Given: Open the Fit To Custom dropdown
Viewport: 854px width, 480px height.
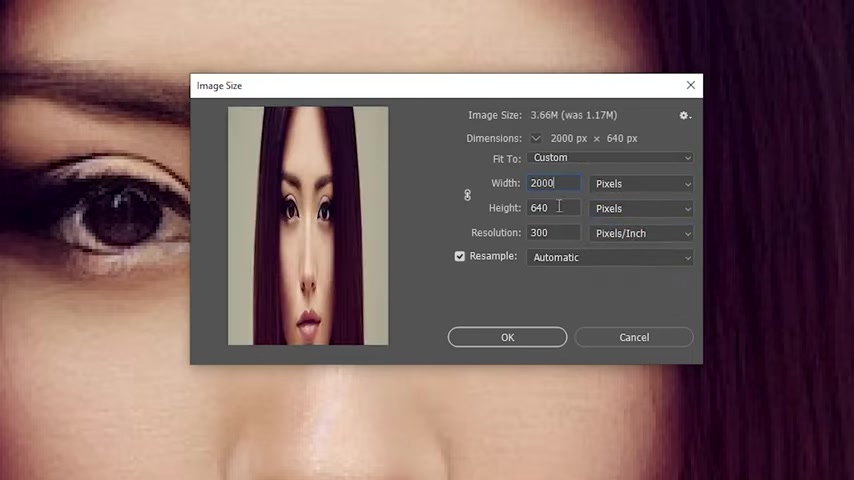Looking at the screenshot, I should tap(609, 157).
